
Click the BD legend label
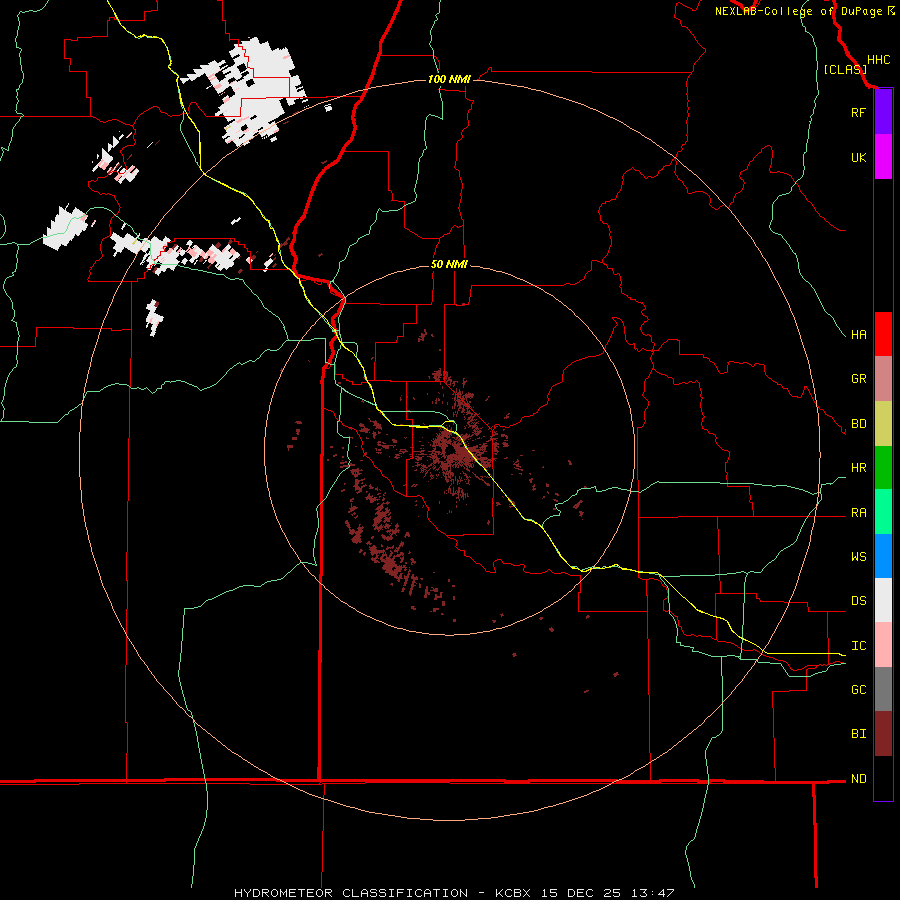[x=858, y=424]
